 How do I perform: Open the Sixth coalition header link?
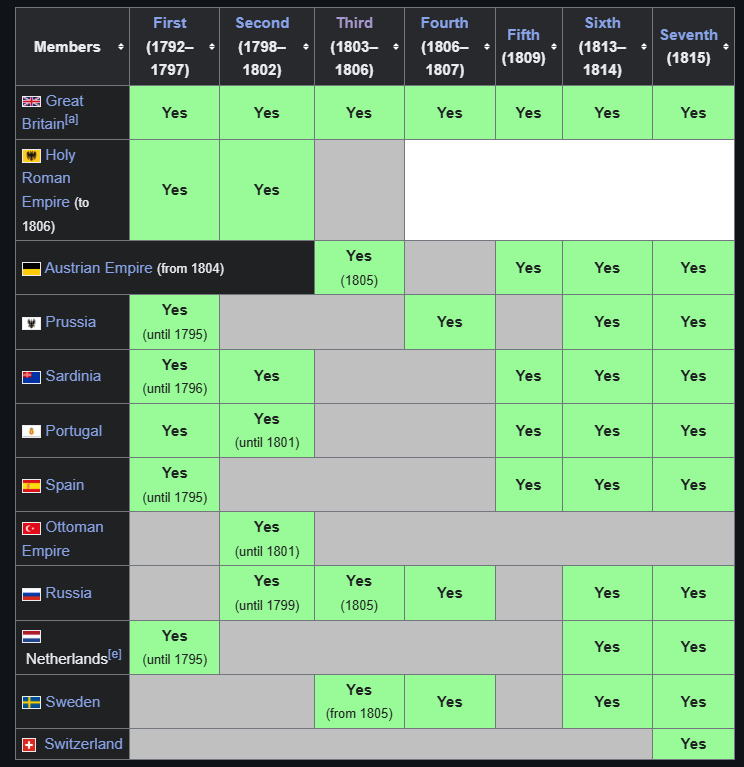click(603, 23)
